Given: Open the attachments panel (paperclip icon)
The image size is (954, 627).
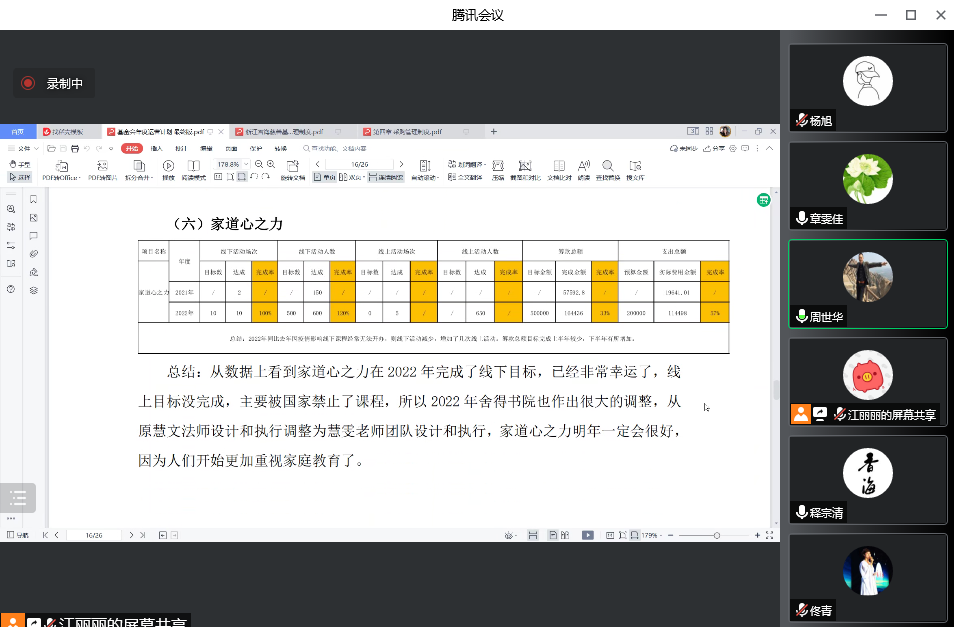Looking at the screenshot, I should (x=33, y=254).
